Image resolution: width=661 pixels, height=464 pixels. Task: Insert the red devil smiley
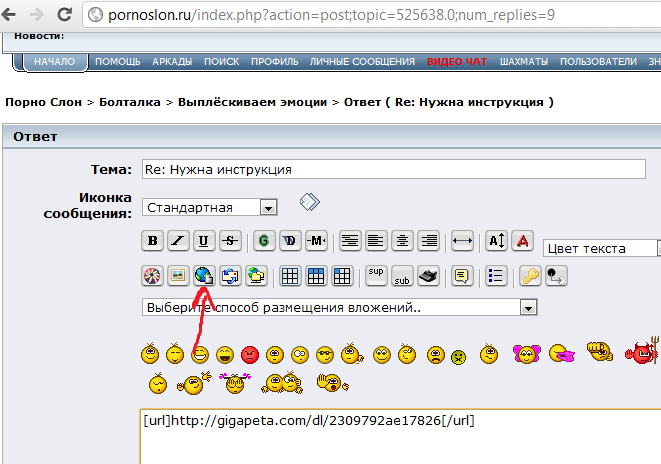pos(637,353)
